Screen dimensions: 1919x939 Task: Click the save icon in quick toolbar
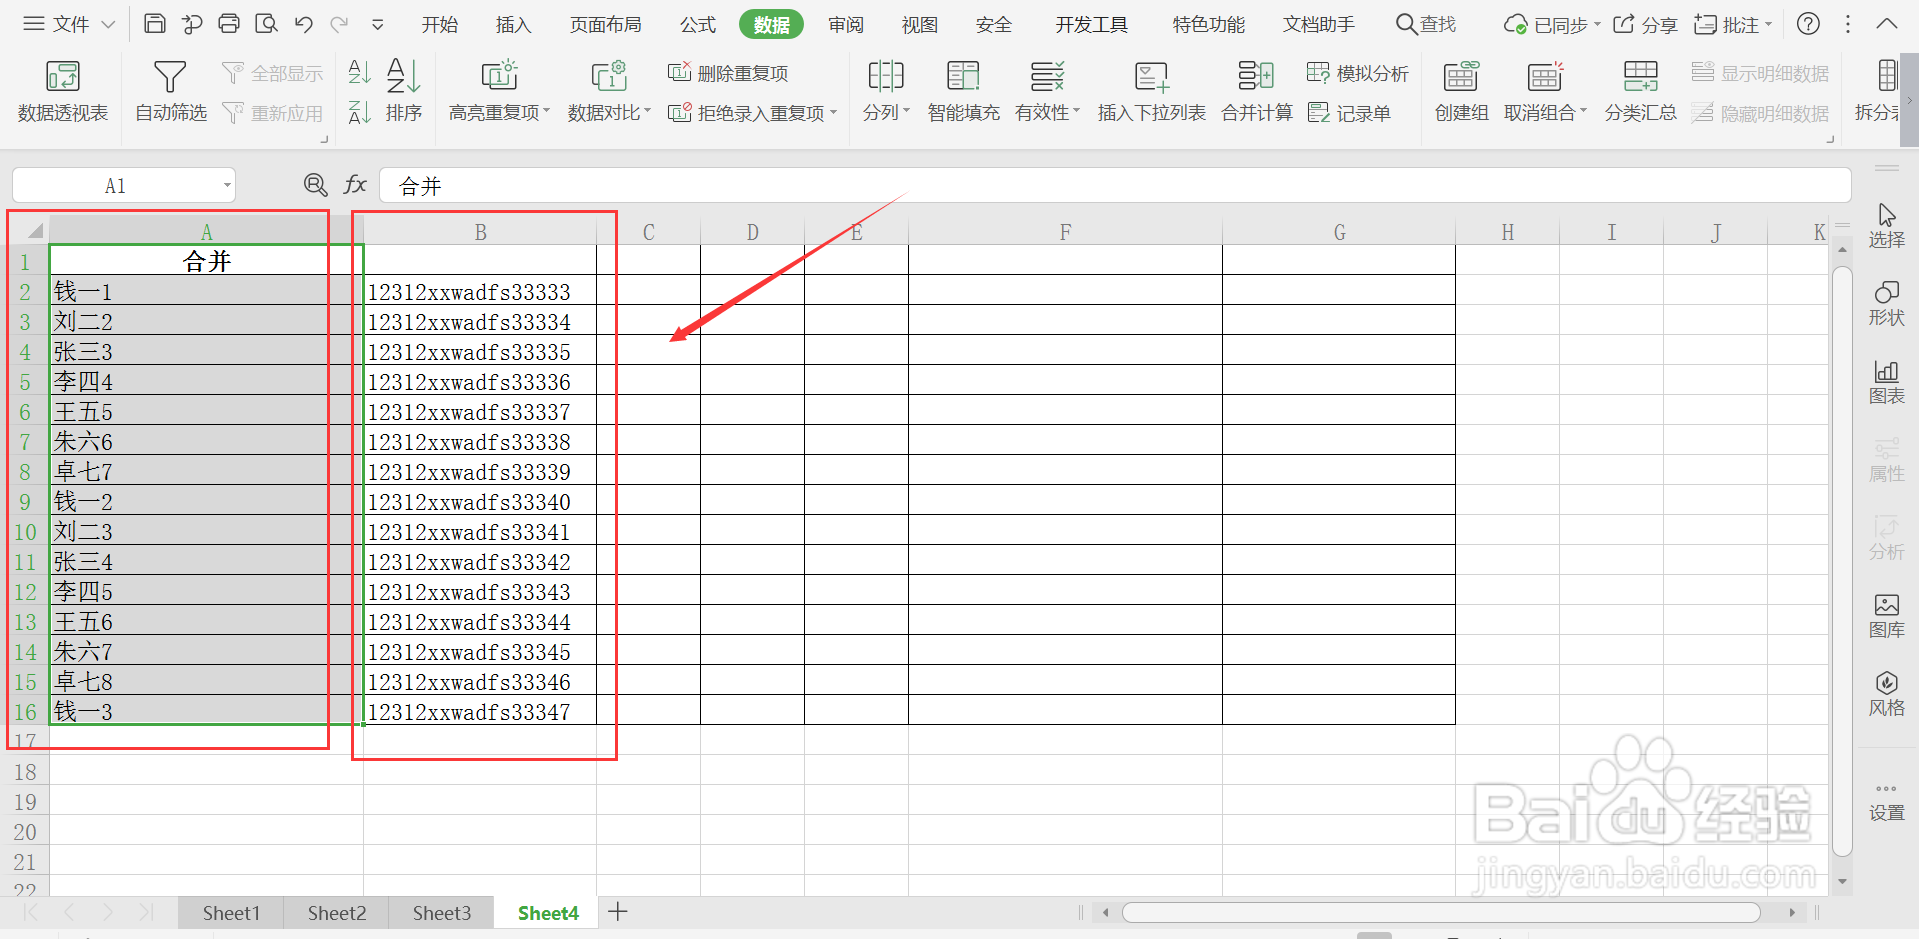(x=155, y=24)
